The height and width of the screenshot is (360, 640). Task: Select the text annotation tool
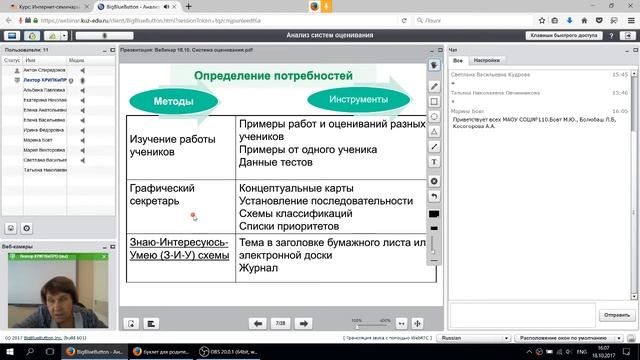[x=434, y=162]
